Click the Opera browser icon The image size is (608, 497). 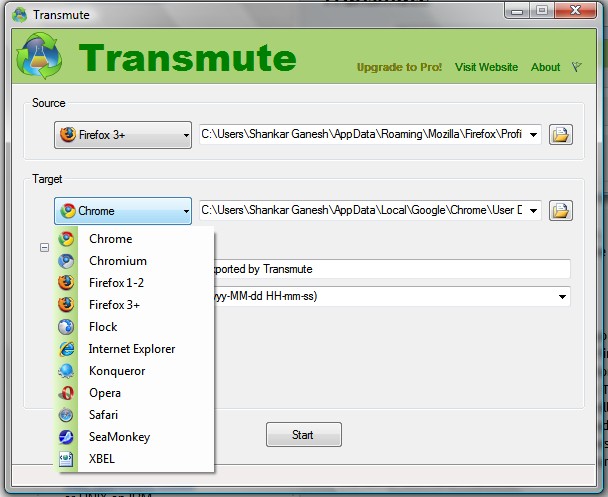(66, 393)
